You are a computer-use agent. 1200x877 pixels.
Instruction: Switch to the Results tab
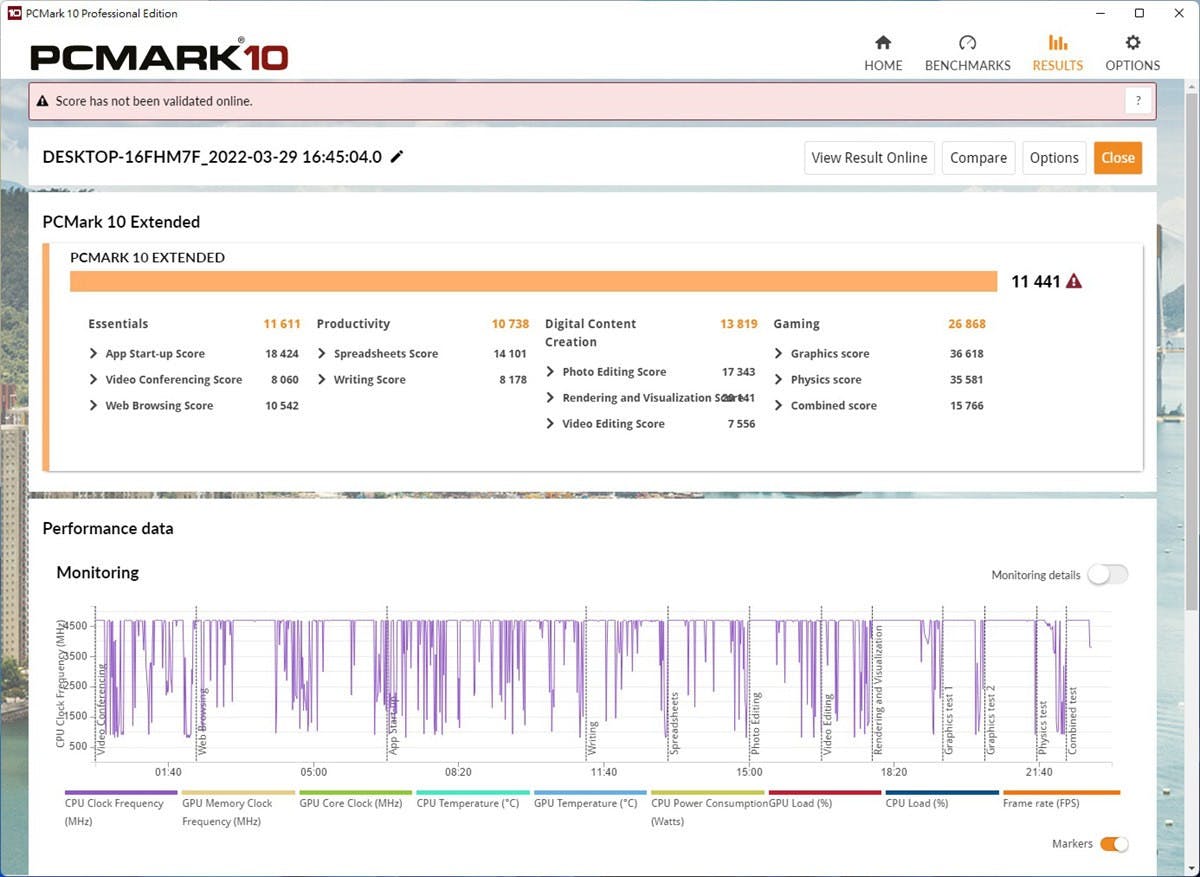pos(1057,54)
